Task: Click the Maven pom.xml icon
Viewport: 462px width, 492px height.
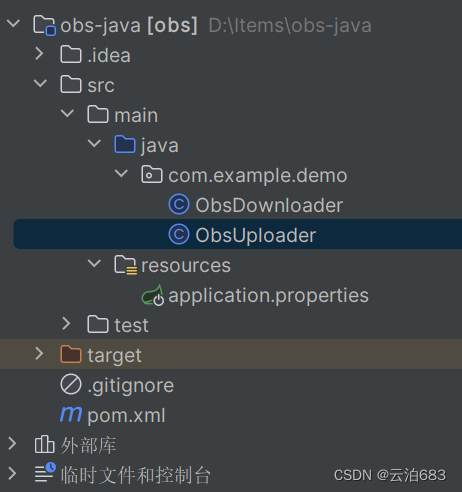Action: point(71,414)
